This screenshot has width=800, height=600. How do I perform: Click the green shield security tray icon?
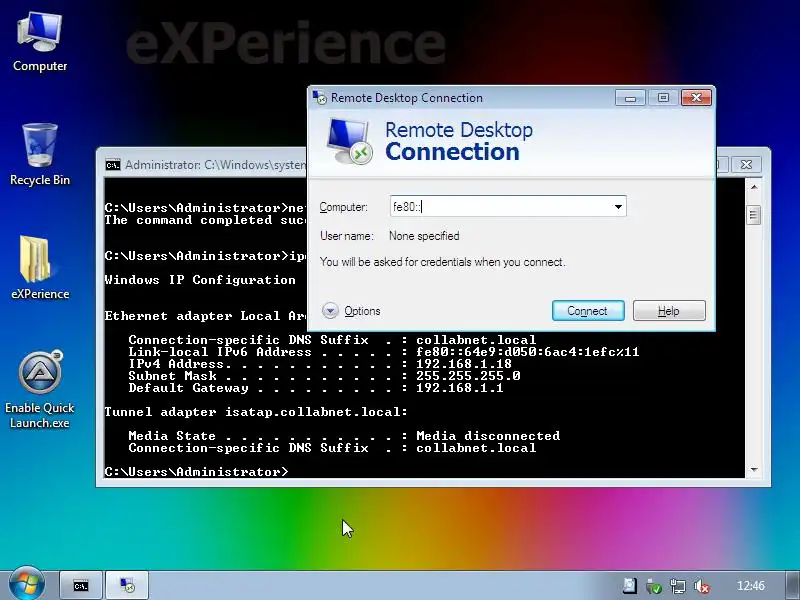tap(654, 586)
